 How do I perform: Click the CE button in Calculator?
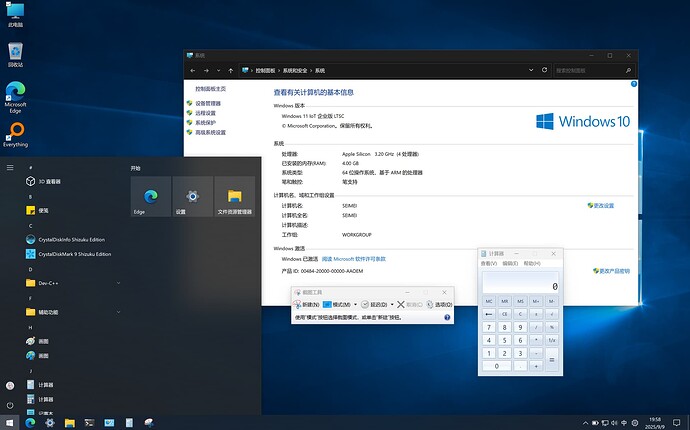[504, 314]
